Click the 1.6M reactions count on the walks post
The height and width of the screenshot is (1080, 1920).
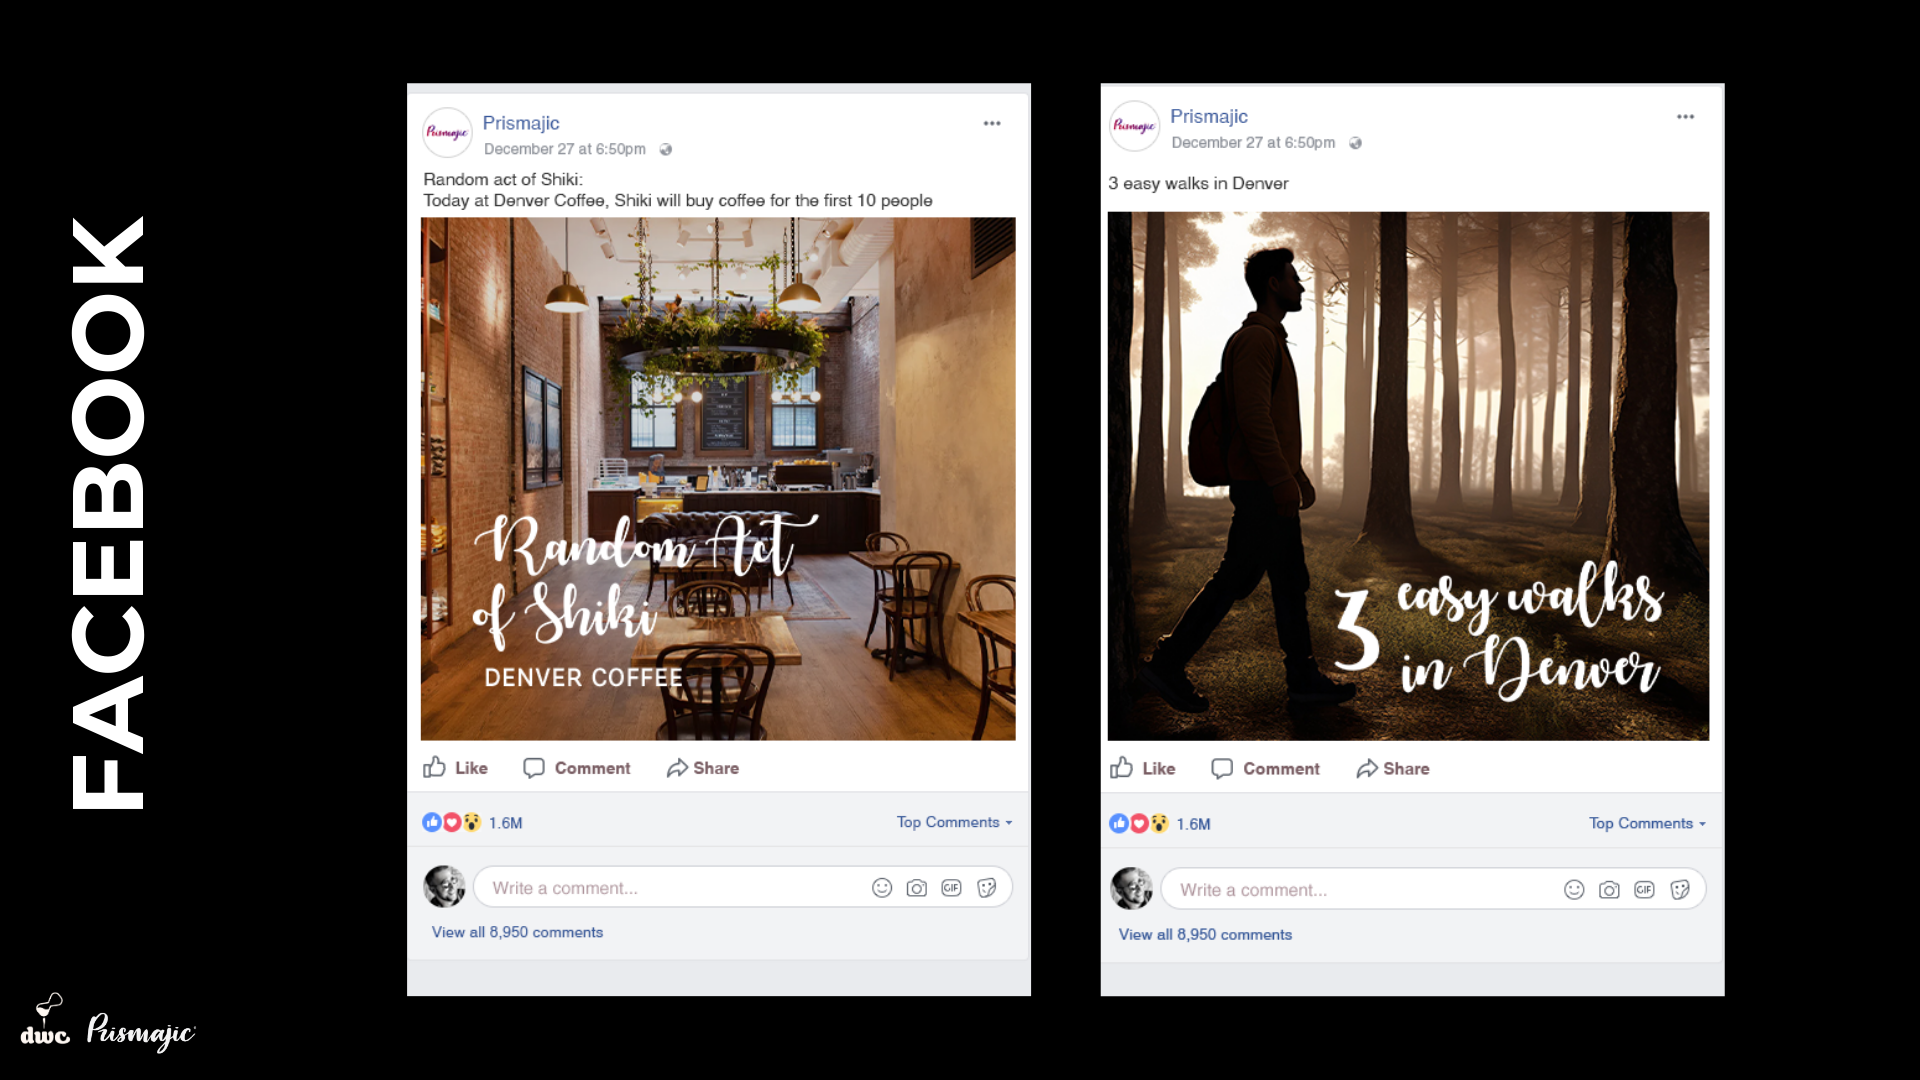click(1193, 824)
